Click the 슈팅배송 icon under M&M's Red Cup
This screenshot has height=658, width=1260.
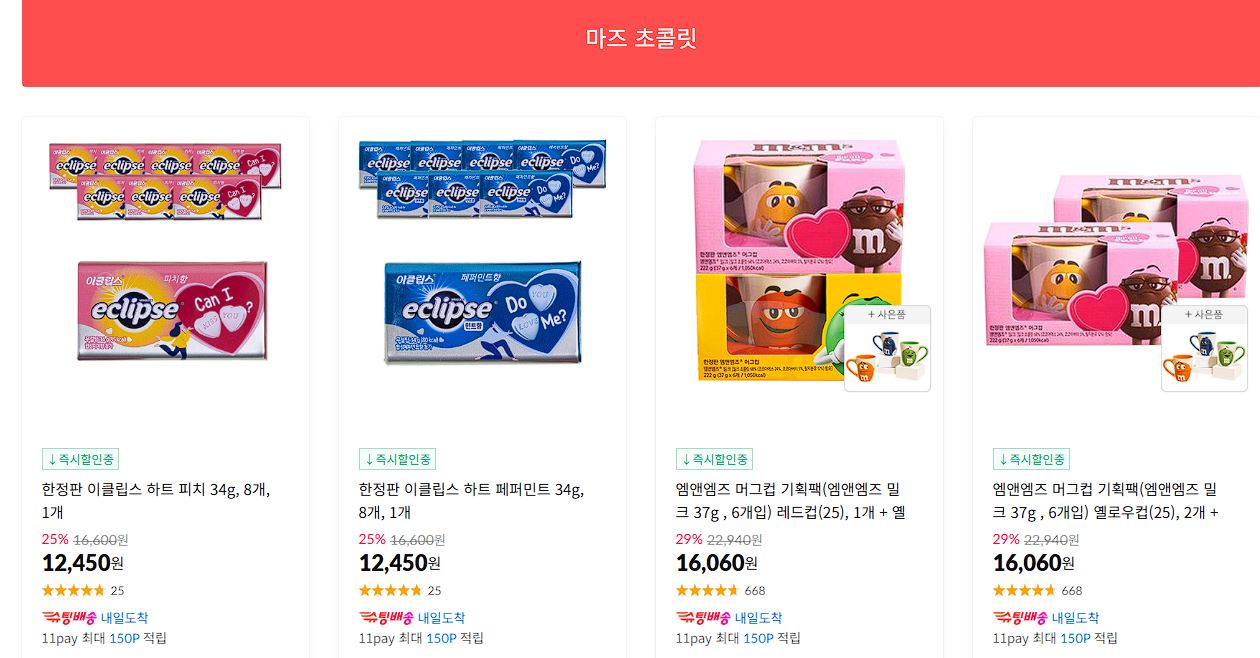(x=700, y=618)
